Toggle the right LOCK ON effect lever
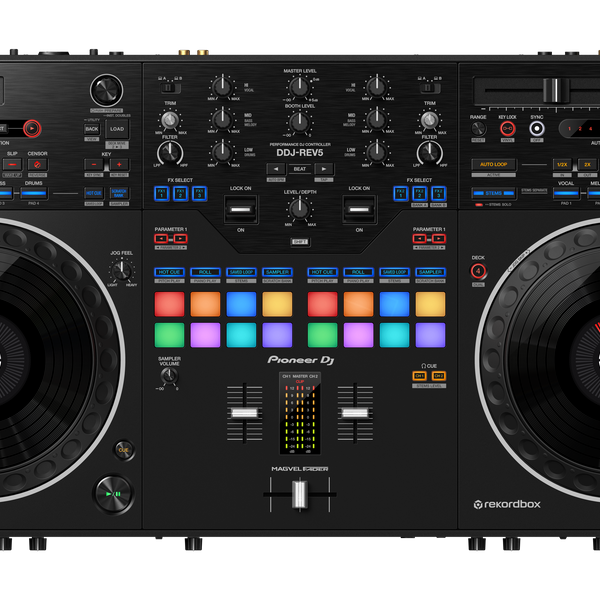600x600 pixels. [x=359, y=209]
